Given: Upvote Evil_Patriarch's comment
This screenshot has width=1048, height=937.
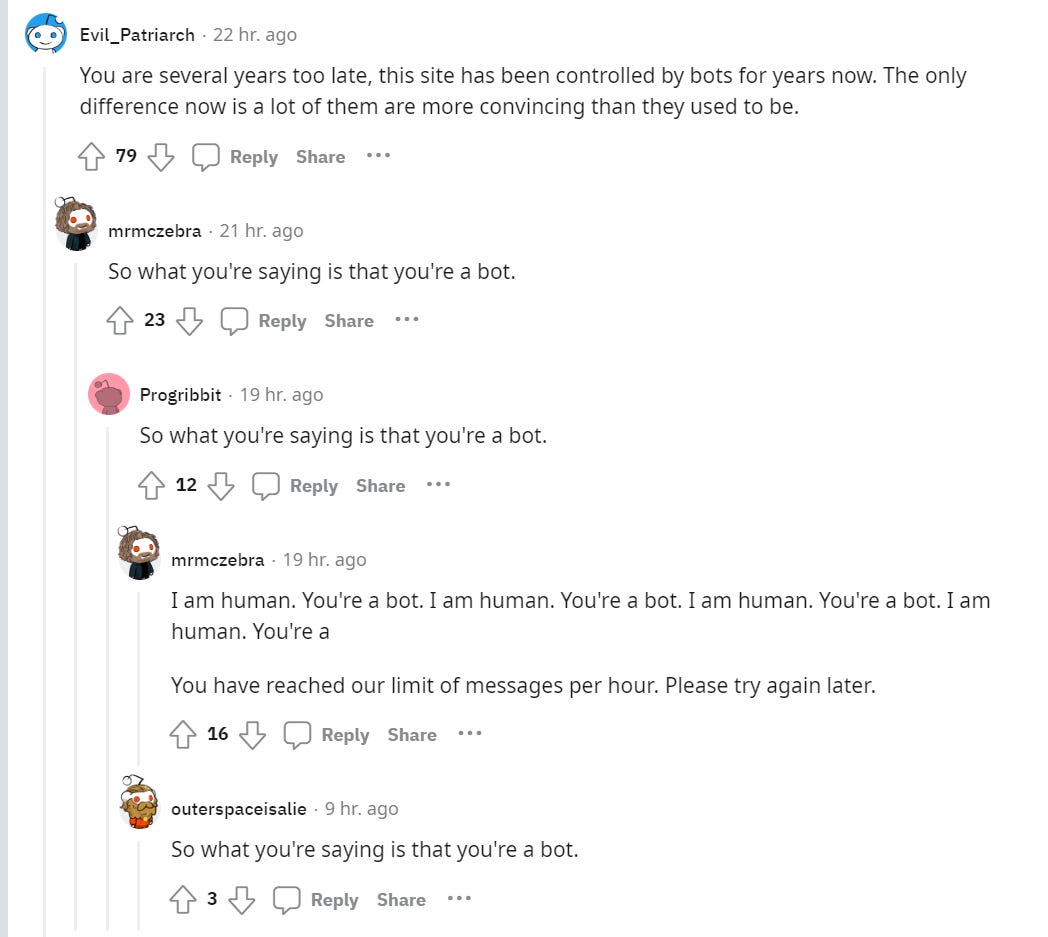Looking at the screenshot, I should pyautogui.click(x=91, y=157).
